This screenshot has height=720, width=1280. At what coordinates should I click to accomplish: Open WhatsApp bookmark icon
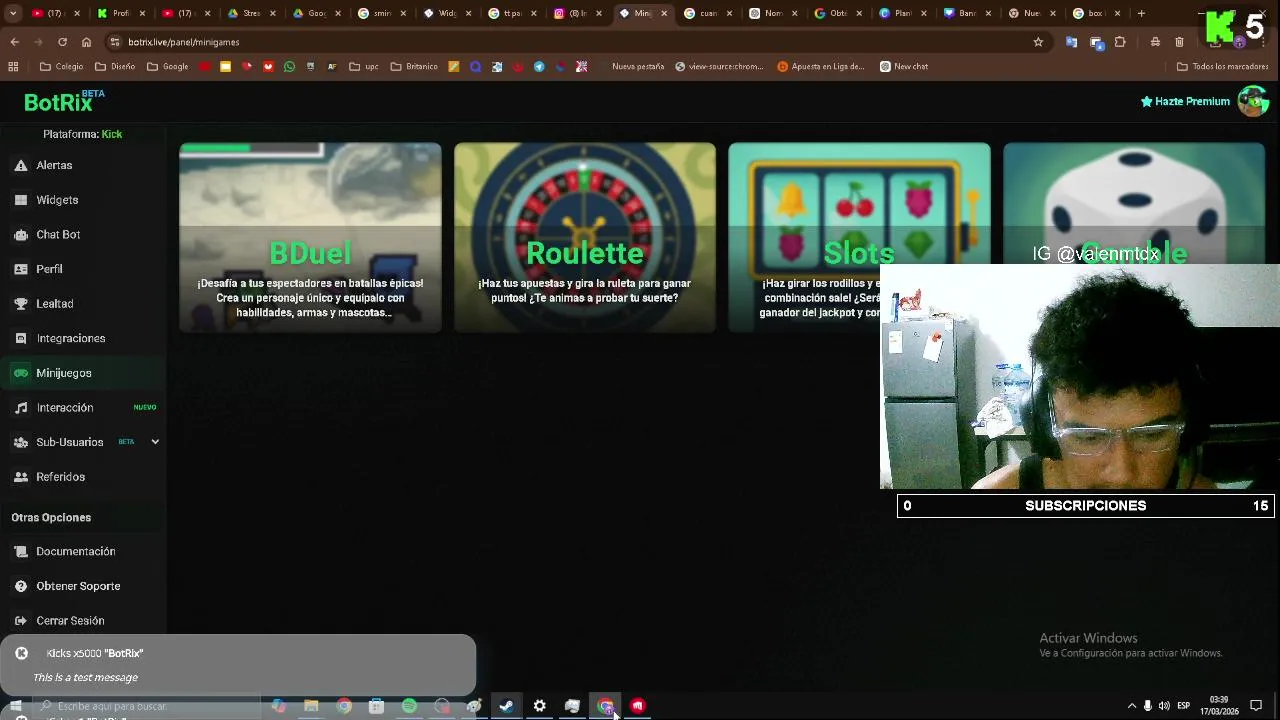click(x=290, y=66)
